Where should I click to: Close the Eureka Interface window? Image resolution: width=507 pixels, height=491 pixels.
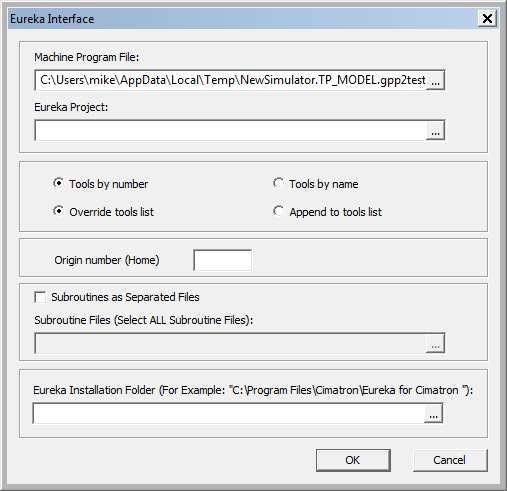point(487,18)
